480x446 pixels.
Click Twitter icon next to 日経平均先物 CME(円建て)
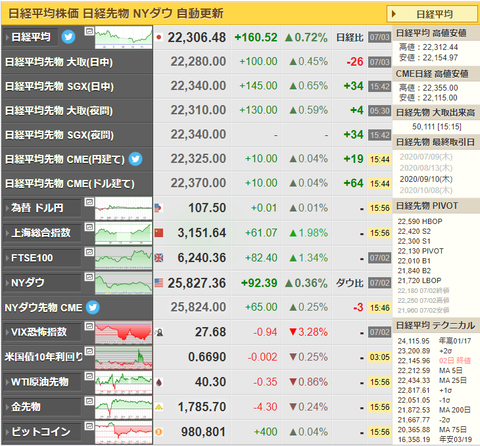click(x=135, y=159)
